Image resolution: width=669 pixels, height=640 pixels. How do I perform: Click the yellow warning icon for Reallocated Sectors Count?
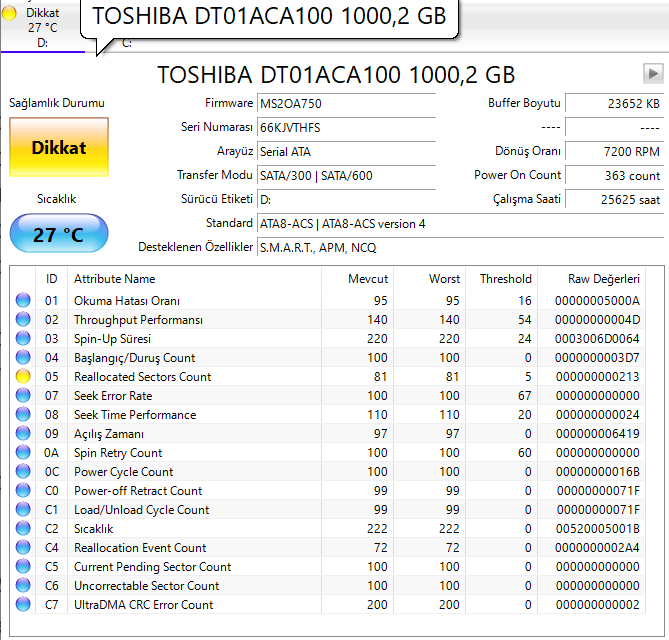click(x=23, y=376)
